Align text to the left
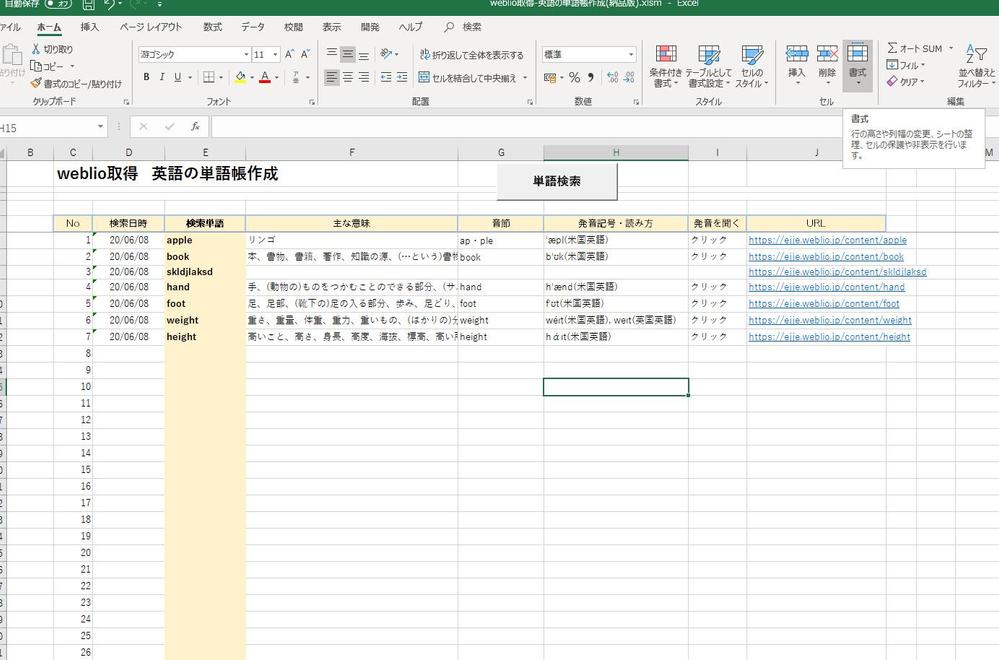 point(331,77)
